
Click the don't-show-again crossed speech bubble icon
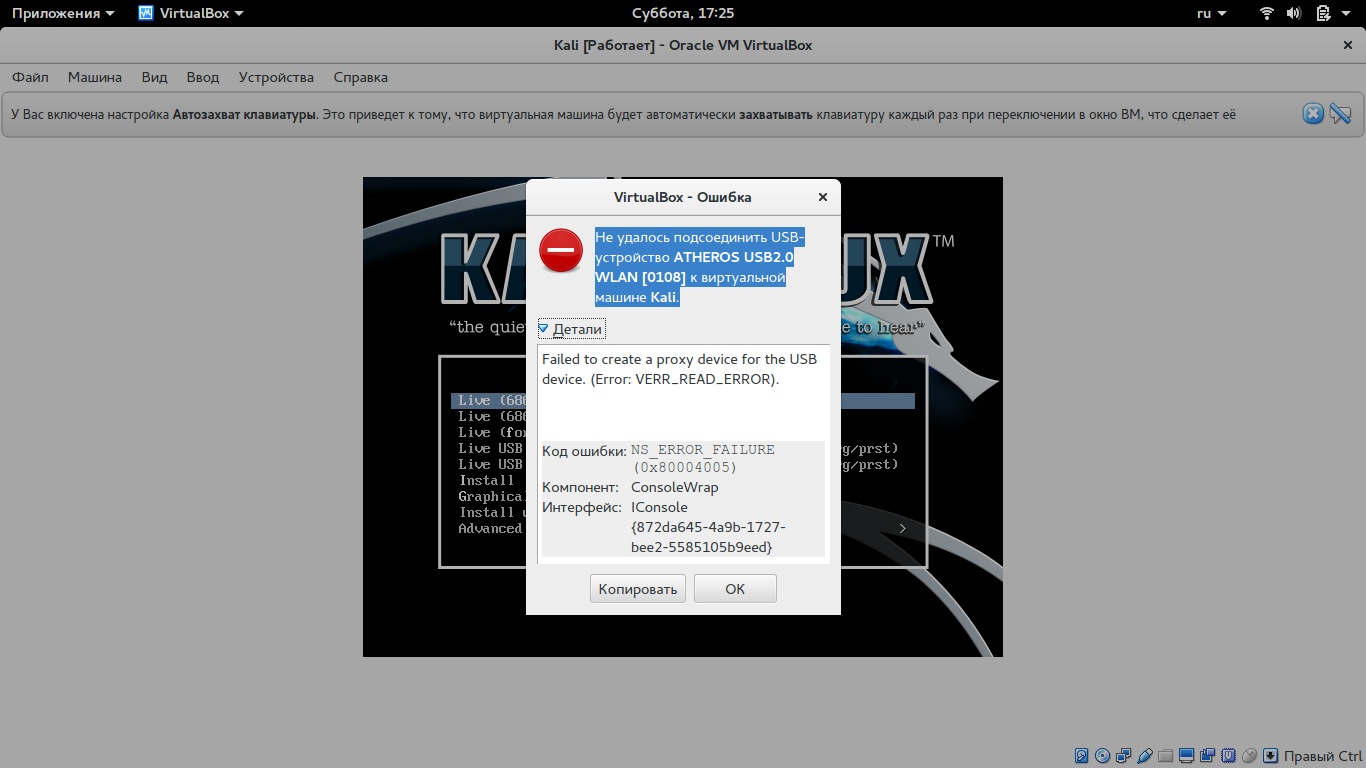(1340, 114)
